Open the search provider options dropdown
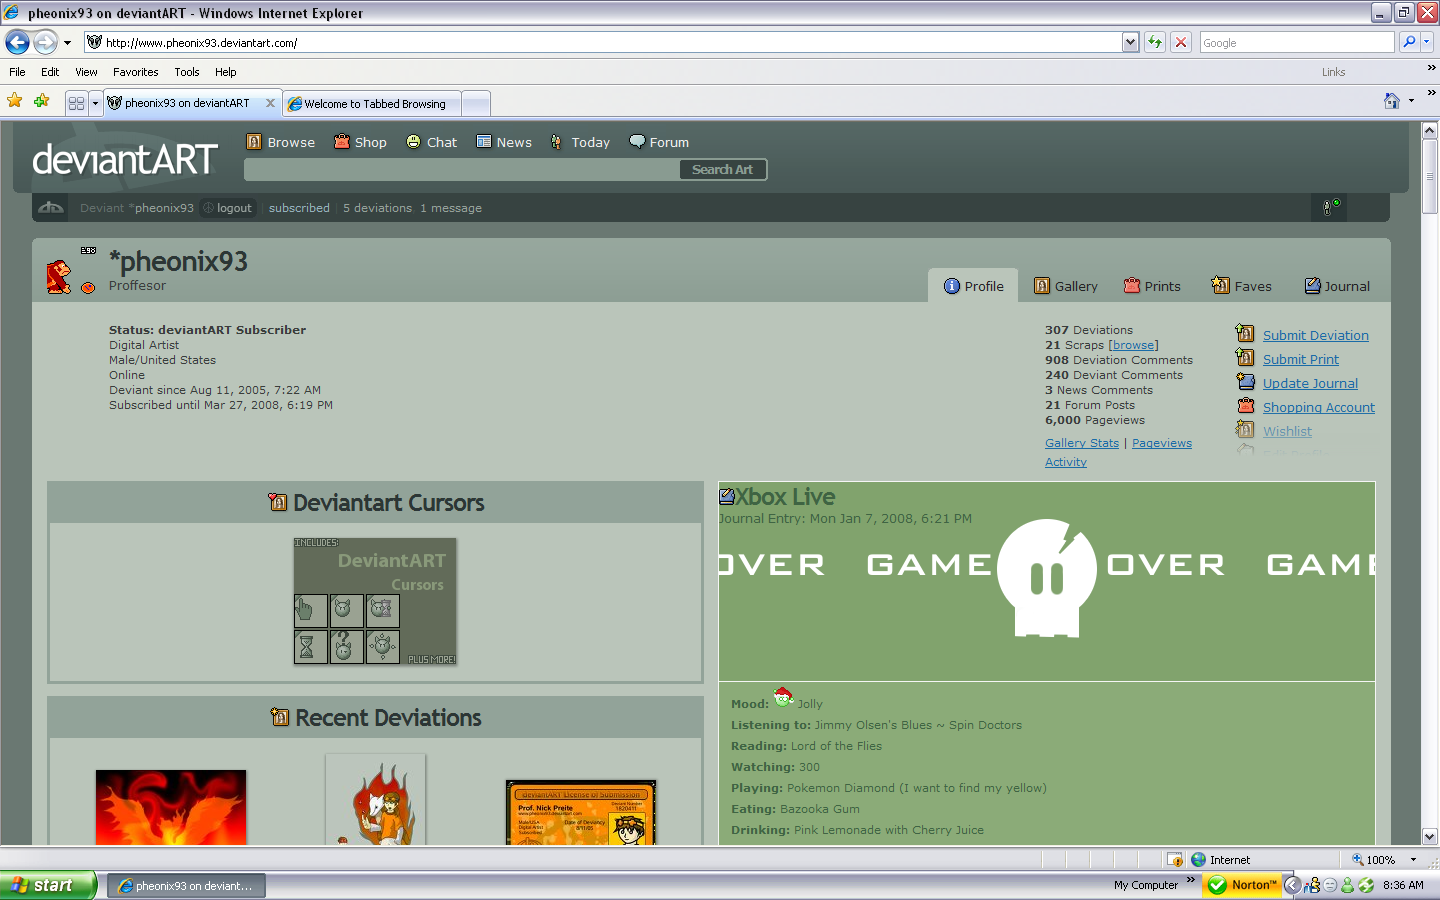Image resolution: width=1440 pixels, height=900 pixels. [1427, 42]
